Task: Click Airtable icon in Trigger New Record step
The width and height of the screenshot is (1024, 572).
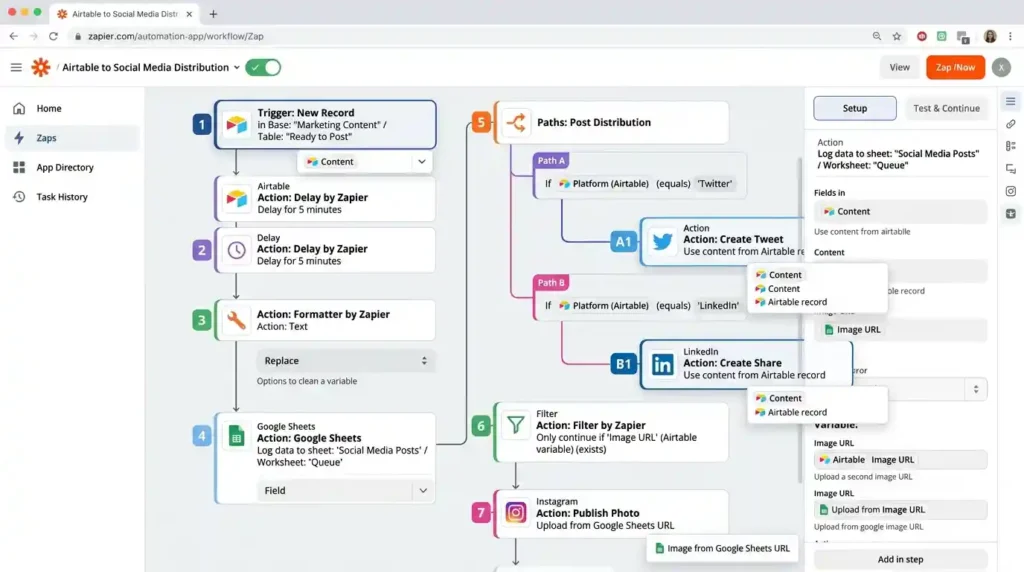Action: tap(236, 124)
